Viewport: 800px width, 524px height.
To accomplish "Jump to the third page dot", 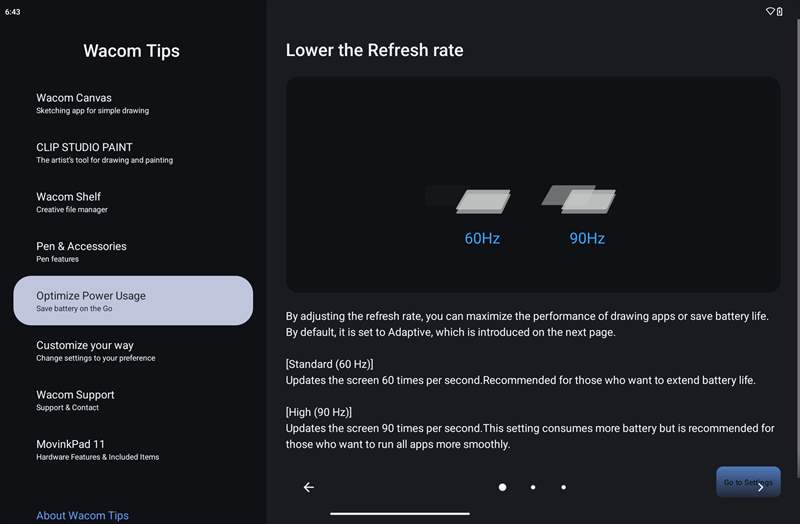I will point(563,487).
